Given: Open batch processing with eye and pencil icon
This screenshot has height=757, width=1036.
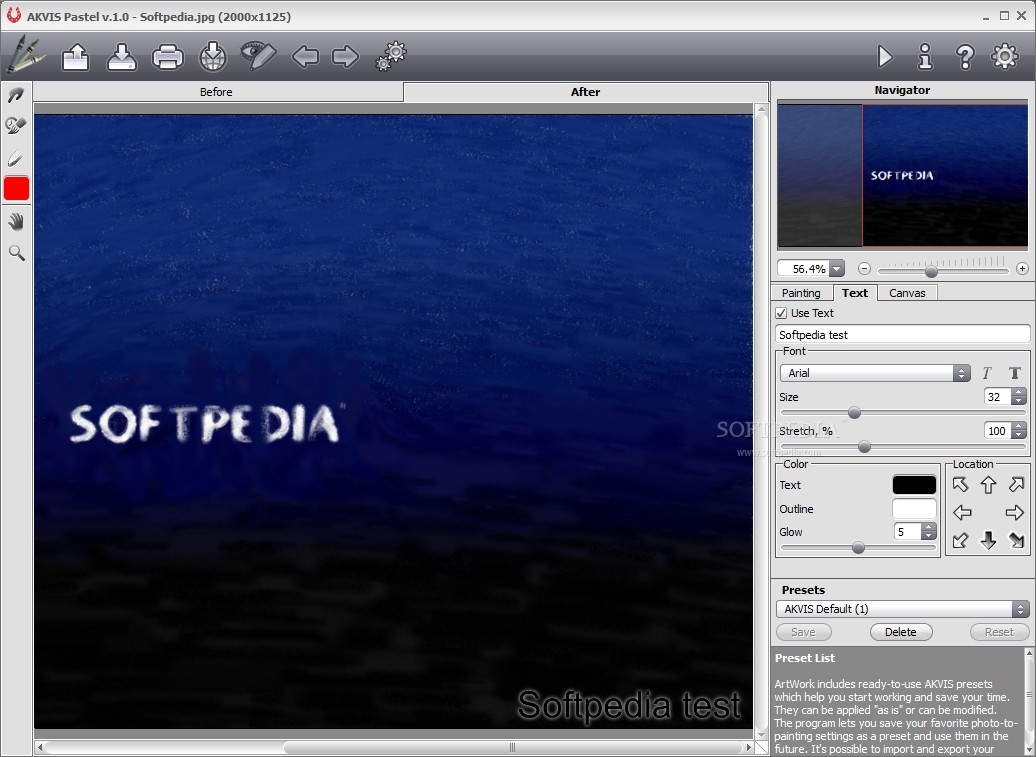Looking at the screenshot, I should (258, 55).
